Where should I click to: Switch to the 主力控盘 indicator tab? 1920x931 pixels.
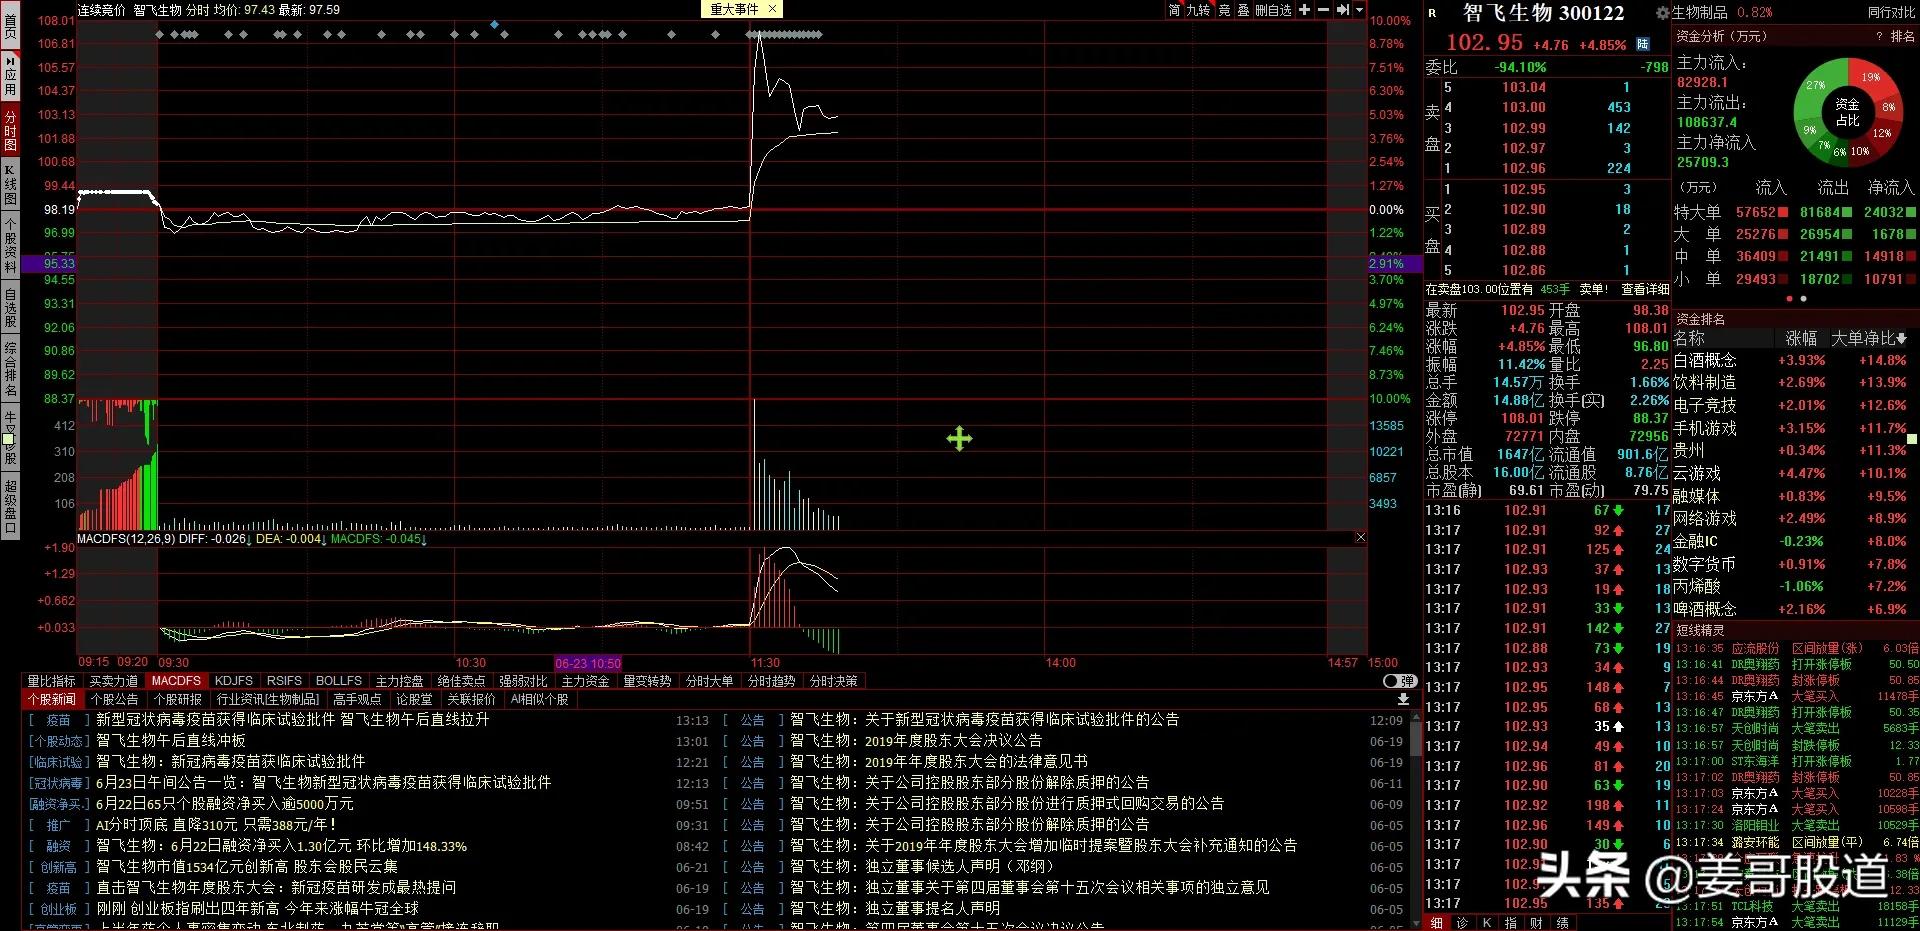[399, 681]
